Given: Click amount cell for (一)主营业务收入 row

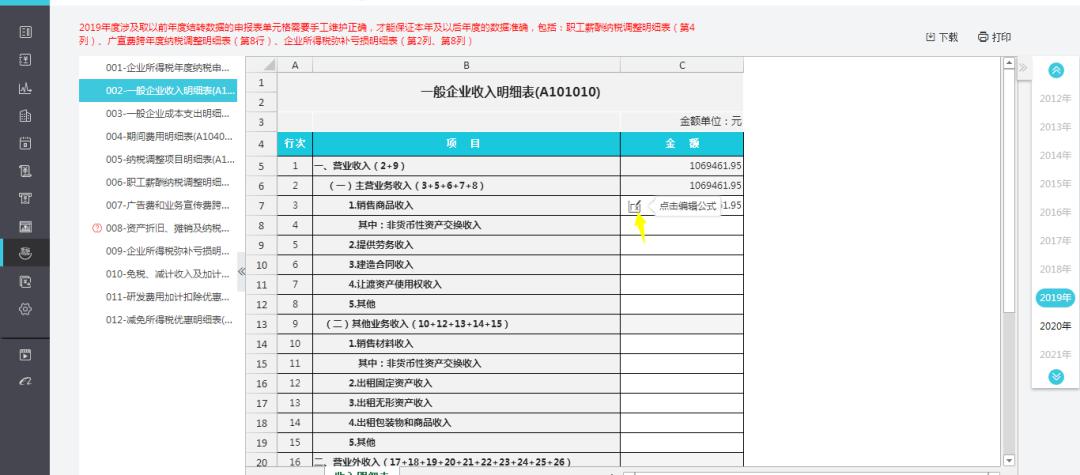Looking at the screenshot, I should point(682,186).
